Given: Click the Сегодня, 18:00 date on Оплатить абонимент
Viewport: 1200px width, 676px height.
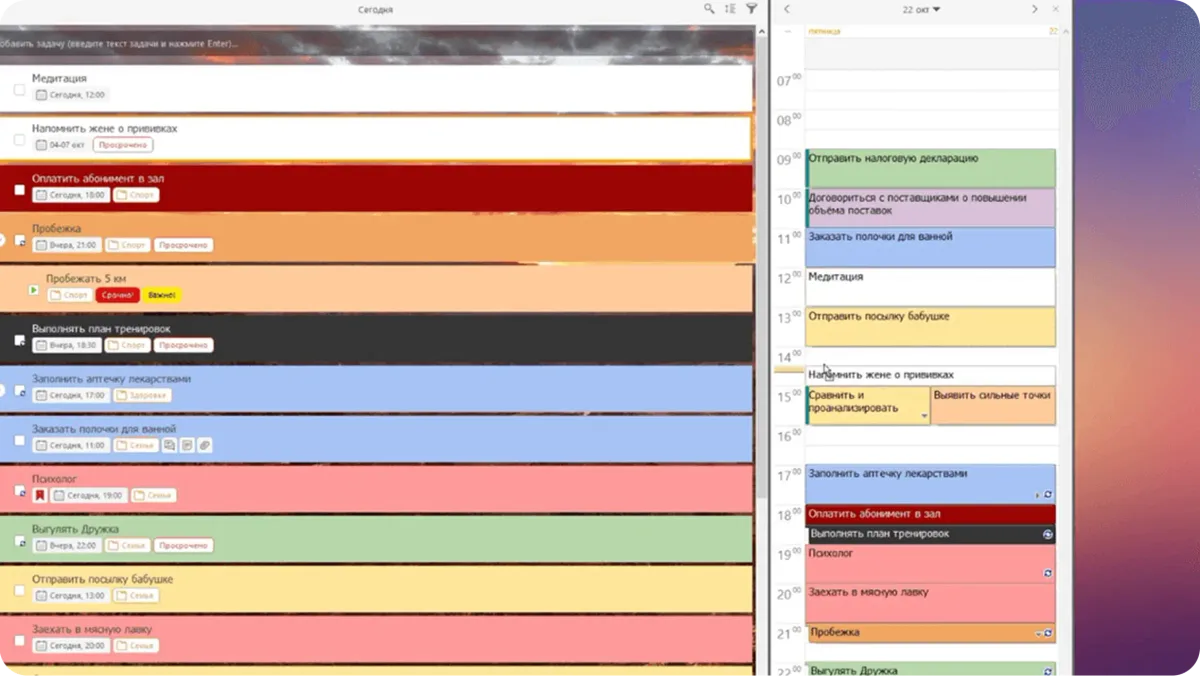Looking at the screenshot, I should 70,195.
